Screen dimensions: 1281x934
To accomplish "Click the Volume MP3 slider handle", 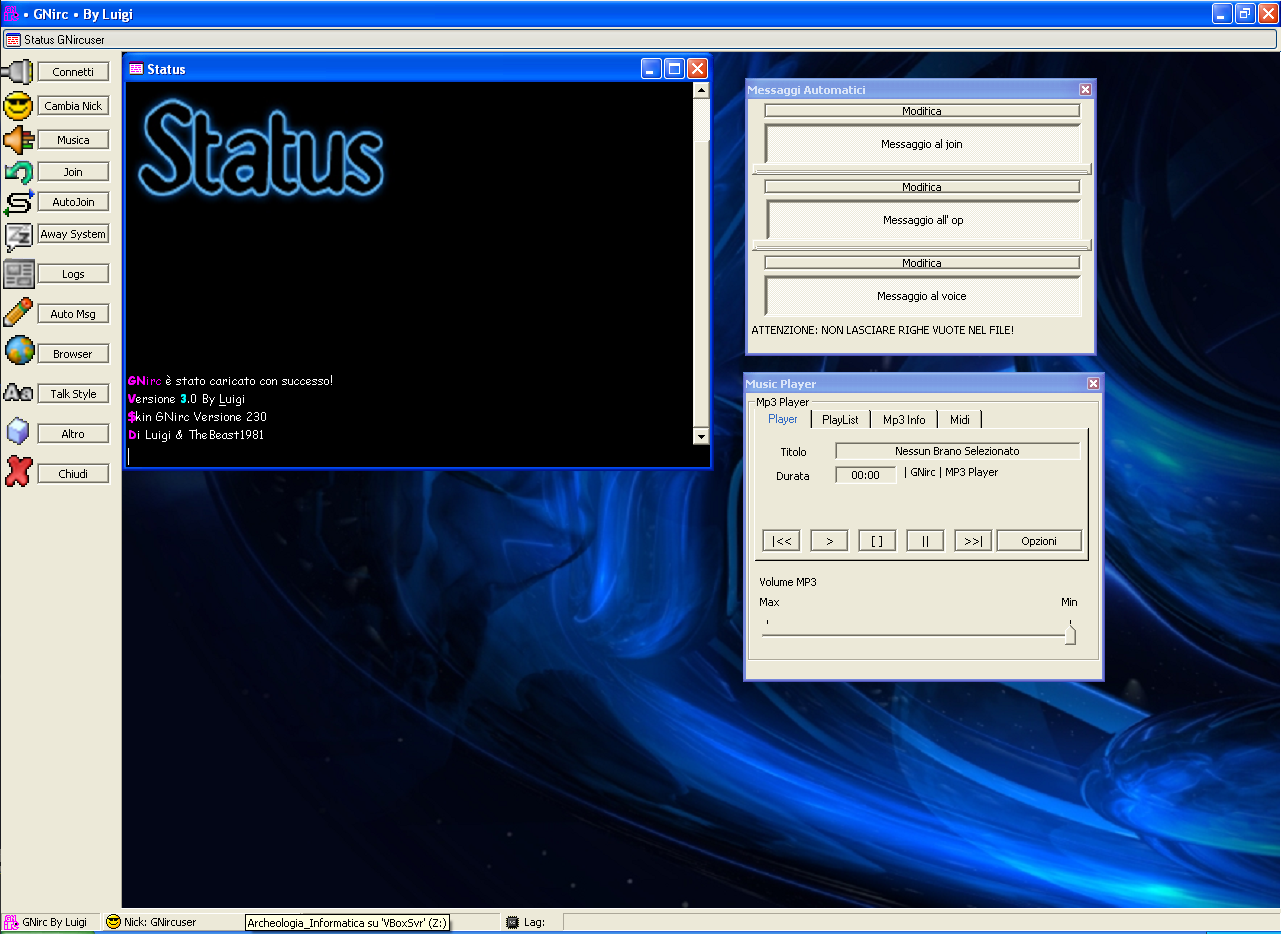I will (1070, 634).
